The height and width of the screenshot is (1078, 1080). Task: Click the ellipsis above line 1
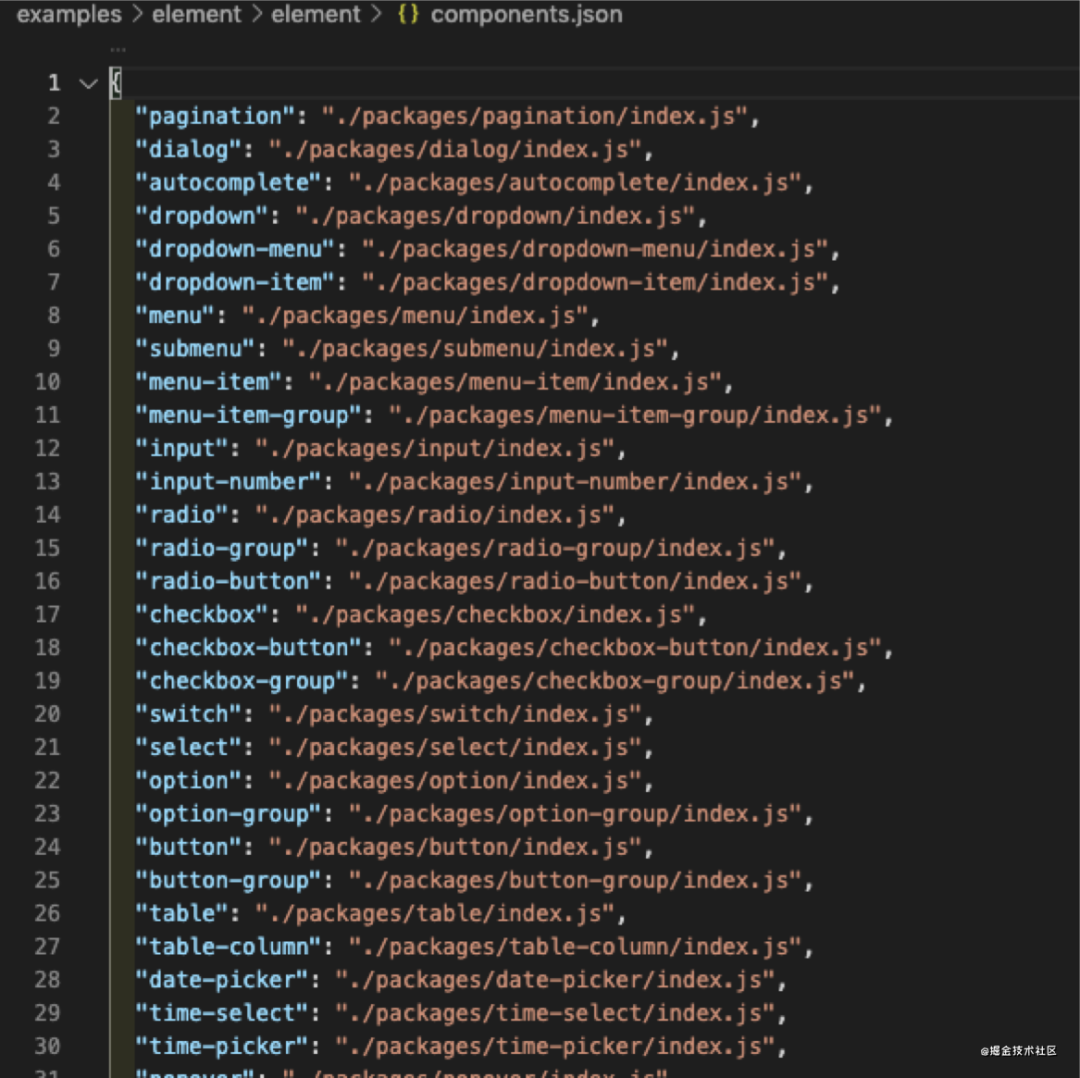pyautogui.click(x=118, y=49)
